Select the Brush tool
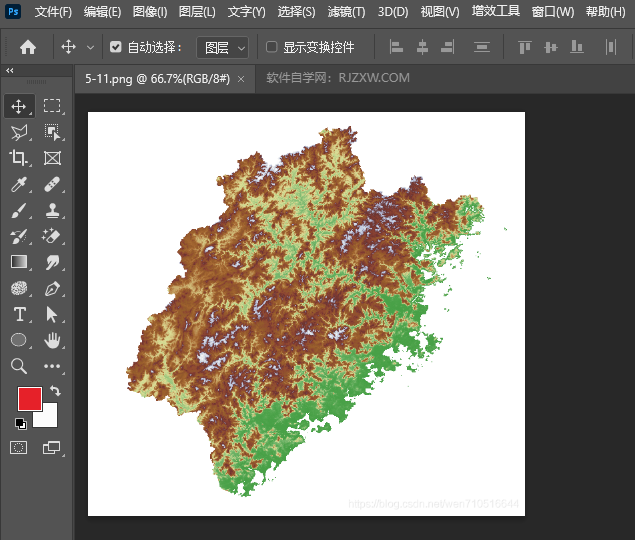The height and width of the screenshot is (540, 635). coord(19,210)
